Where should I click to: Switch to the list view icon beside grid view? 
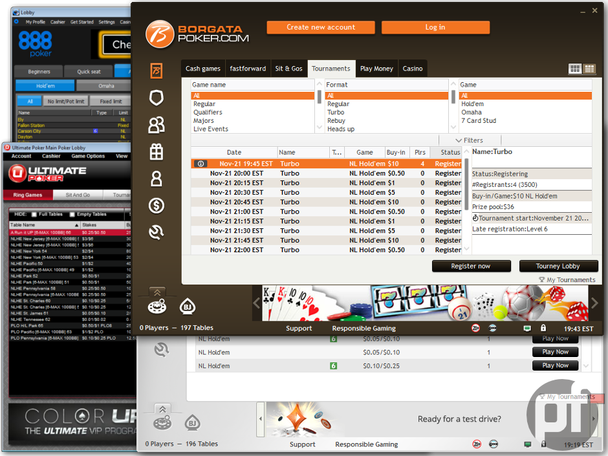click(589, 69)
